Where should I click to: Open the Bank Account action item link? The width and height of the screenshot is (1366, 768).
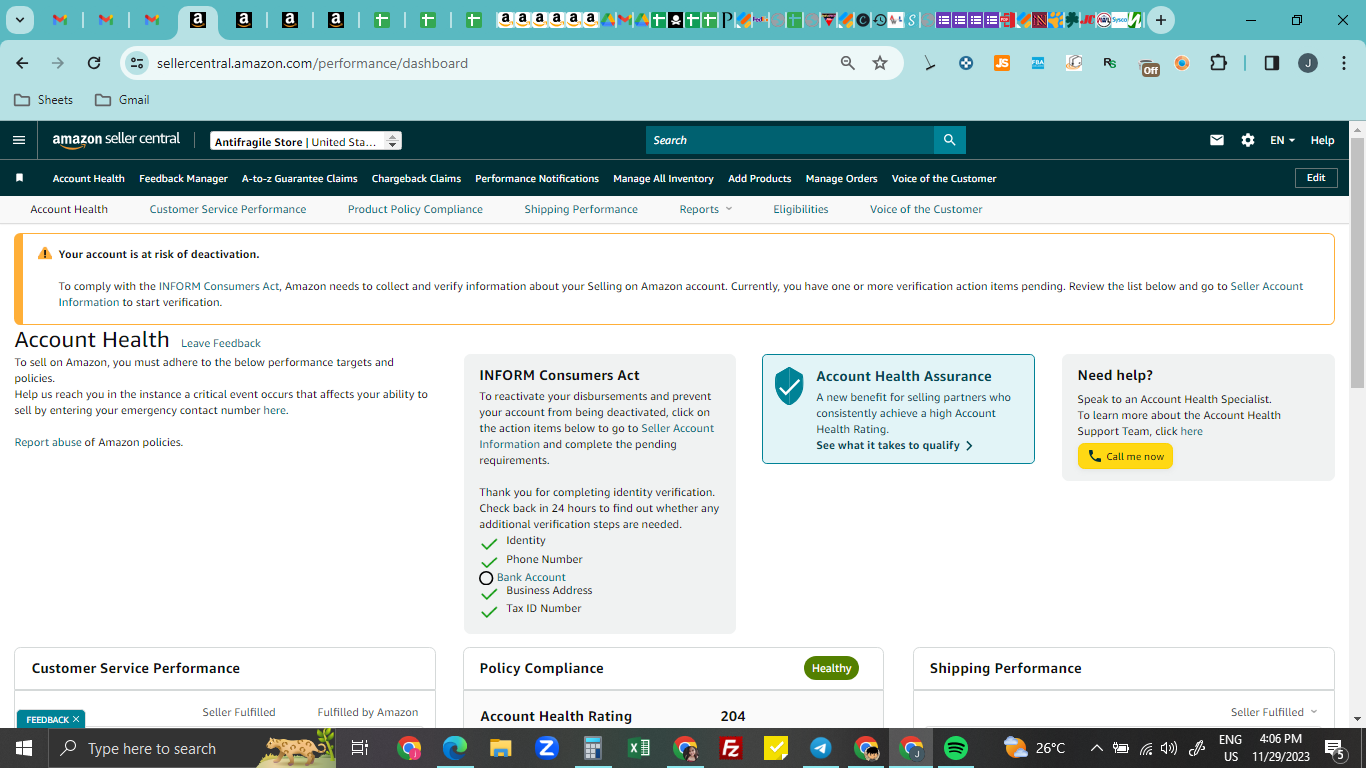click(531, 577)
